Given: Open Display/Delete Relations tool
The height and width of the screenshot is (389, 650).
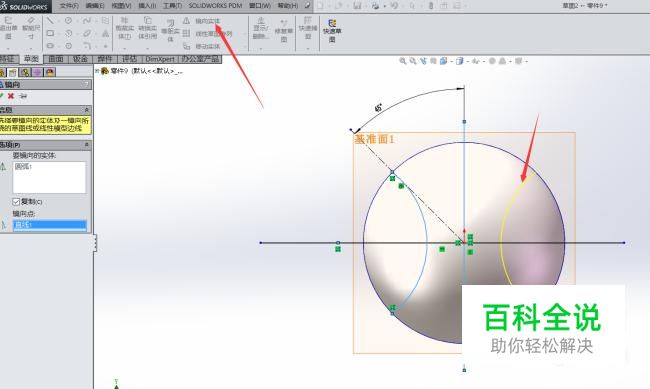Looking at the screenshot, I should 261,28.
